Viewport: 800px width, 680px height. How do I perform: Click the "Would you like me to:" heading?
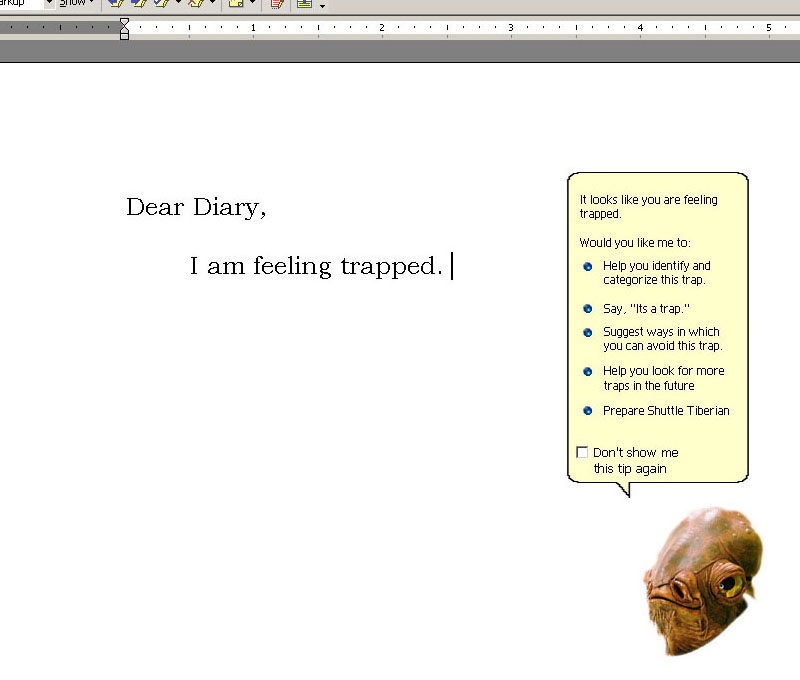(635, 243)
